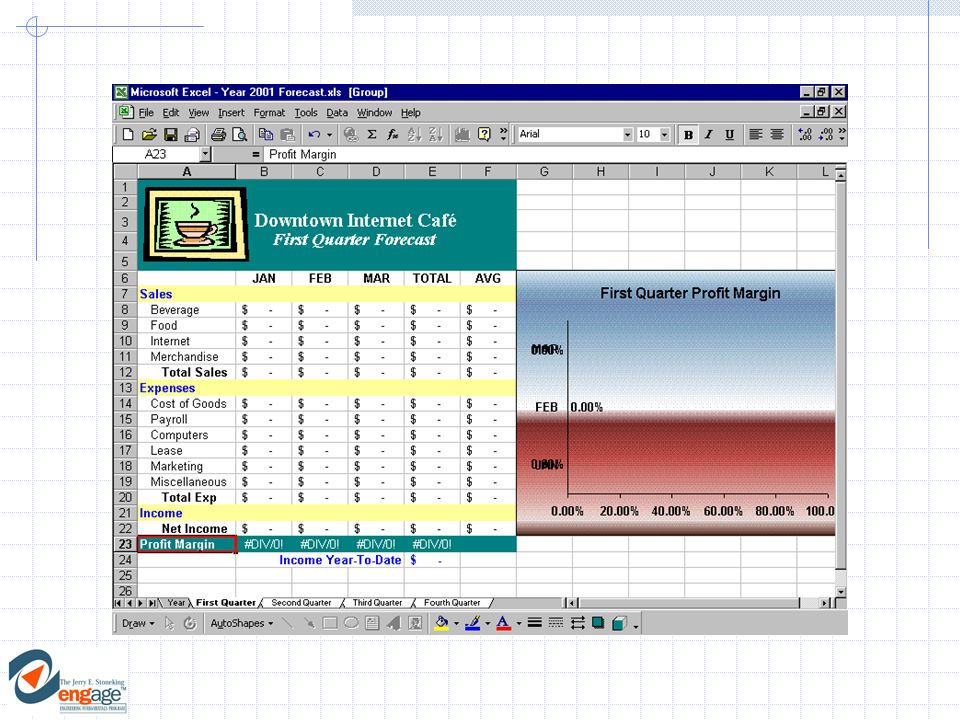
Task: Open the Office Assistant help icon
Action: pyautogui.click(x=484, y=134)
